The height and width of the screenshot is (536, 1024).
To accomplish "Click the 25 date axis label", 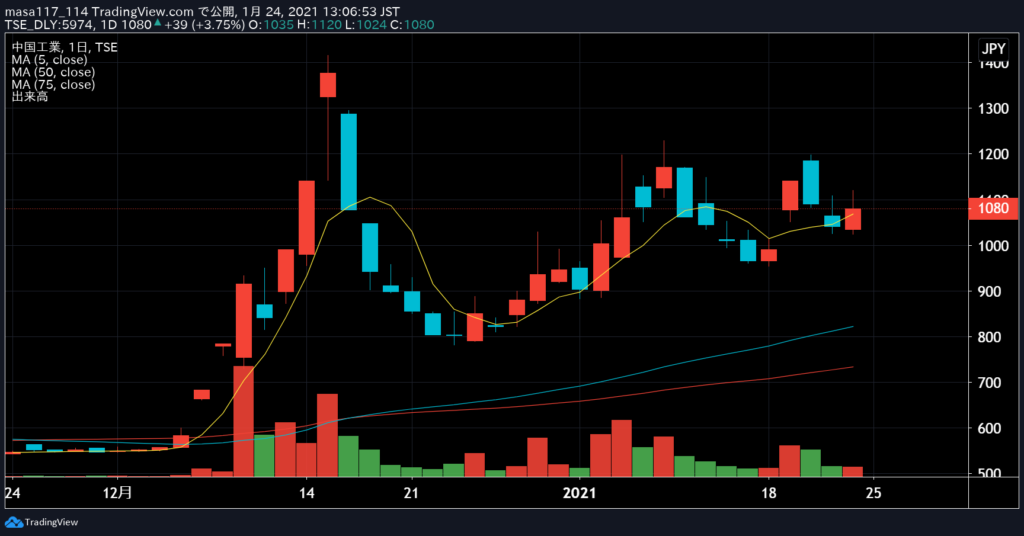I will (x=873, y=493).
